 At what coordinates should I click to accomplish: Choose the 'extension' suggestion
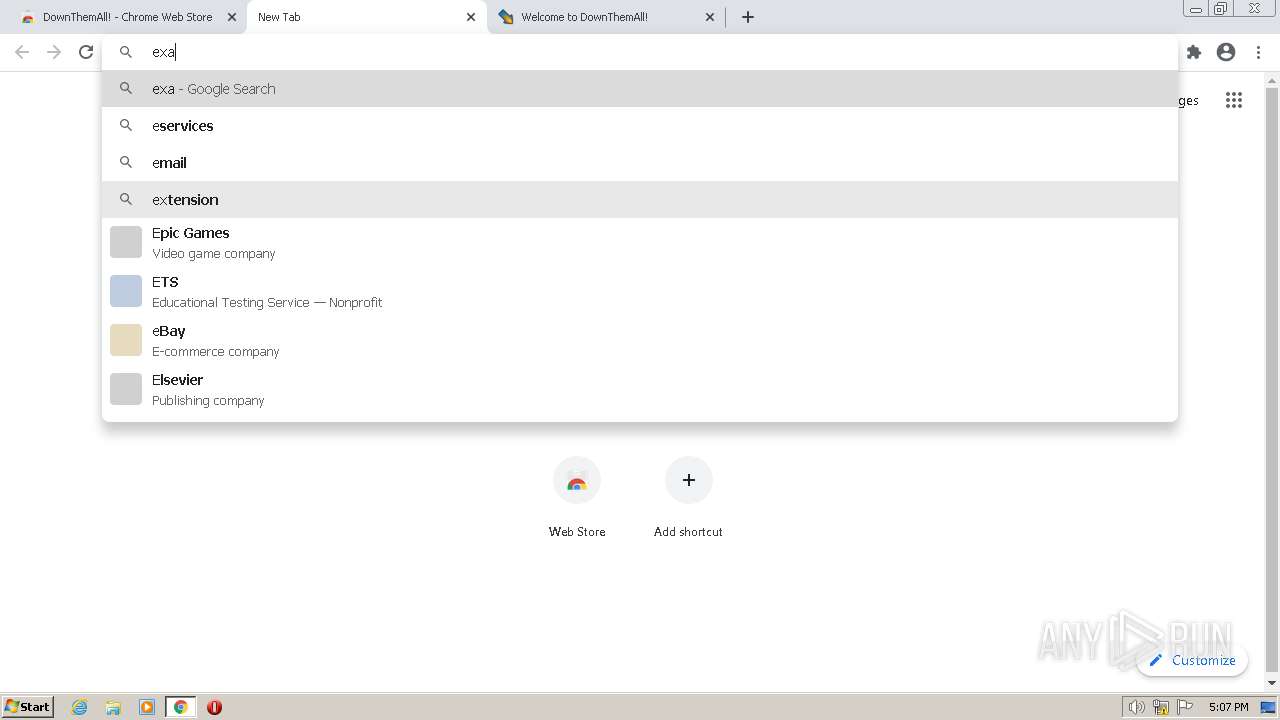[640, 200]
